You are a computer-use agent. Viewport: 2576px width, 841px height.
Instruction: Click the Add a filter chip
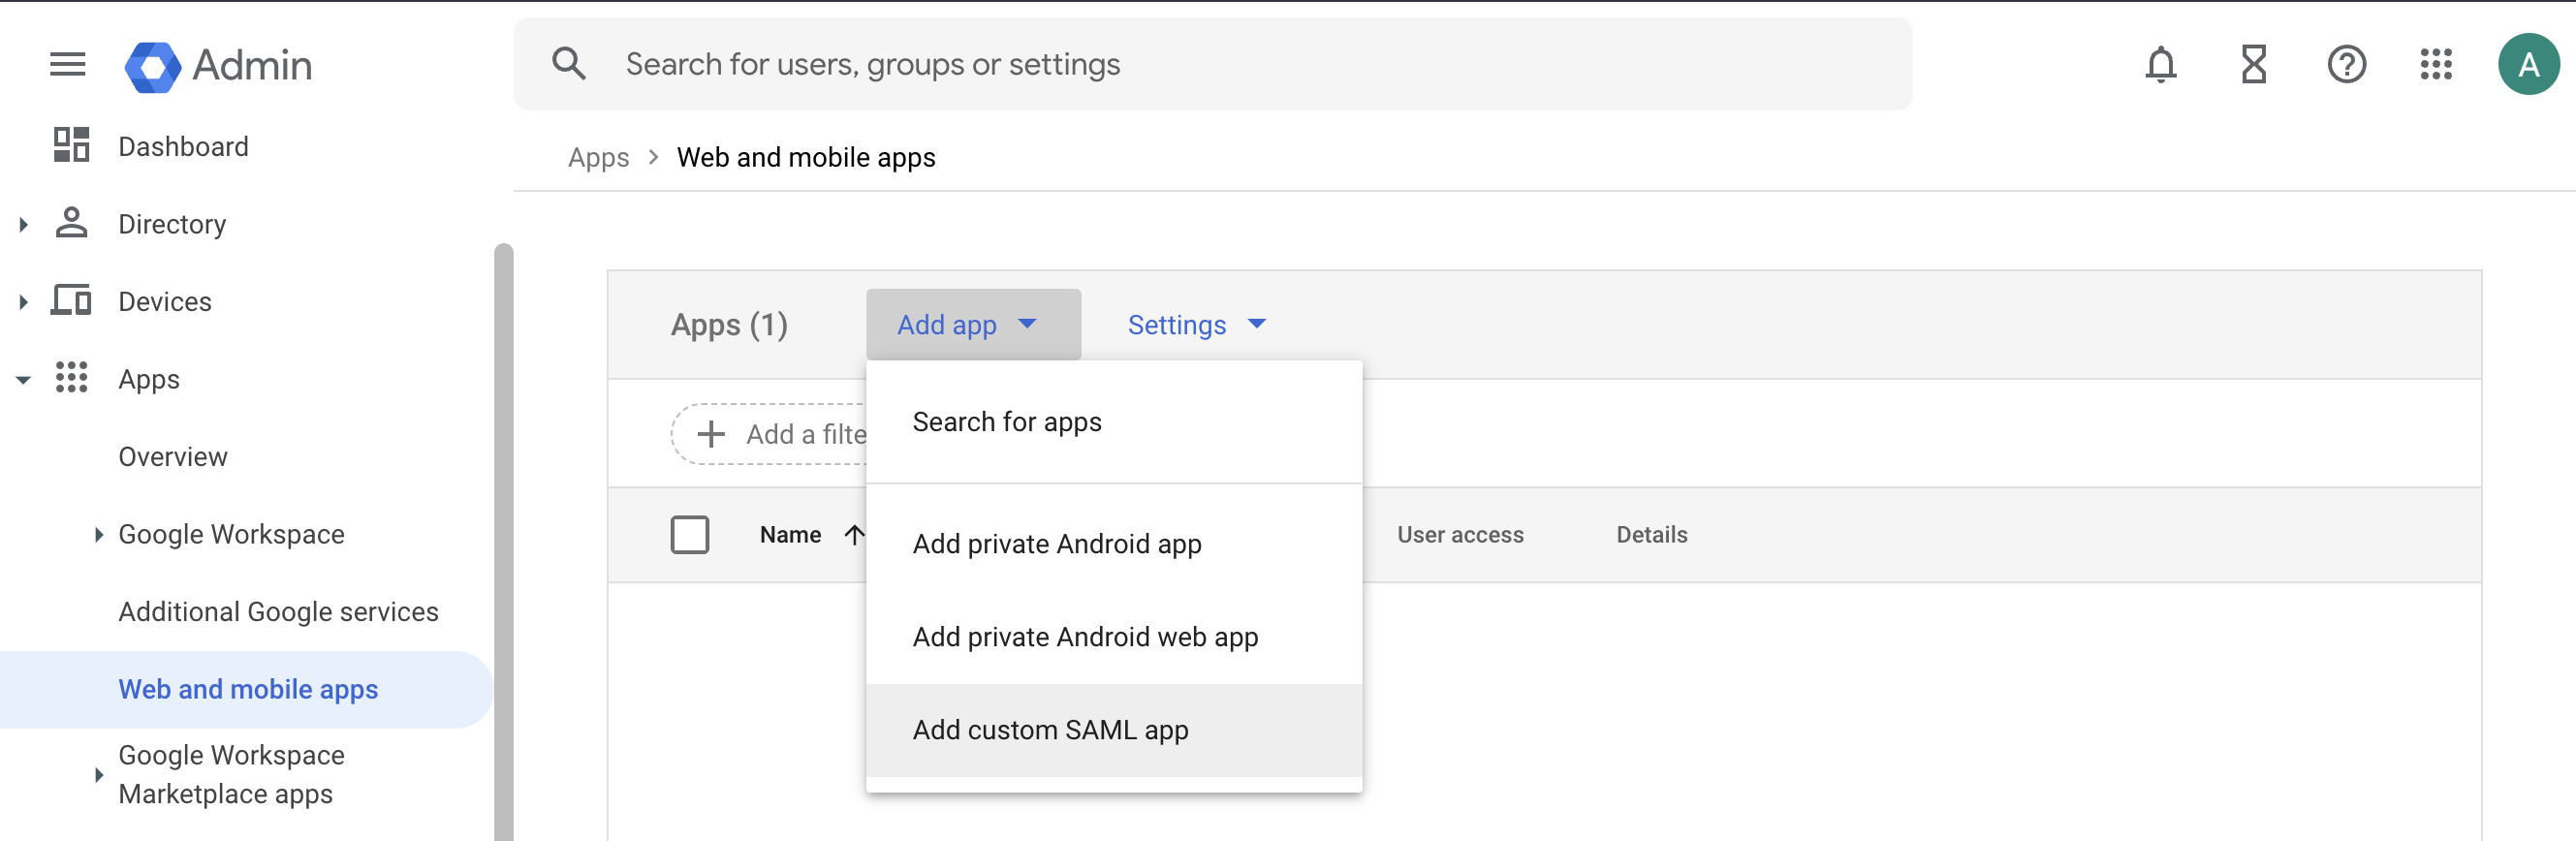click(x=770, y=434)
